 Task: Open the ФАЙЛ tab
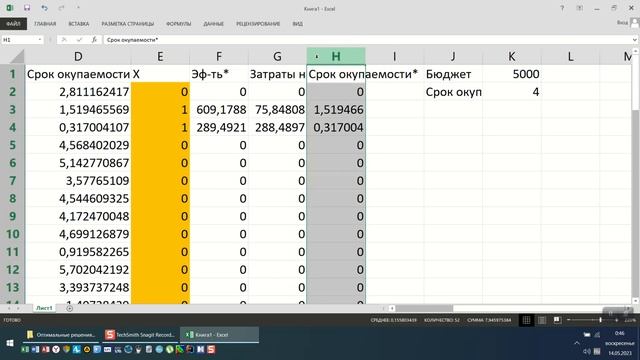tap(13, 24)
